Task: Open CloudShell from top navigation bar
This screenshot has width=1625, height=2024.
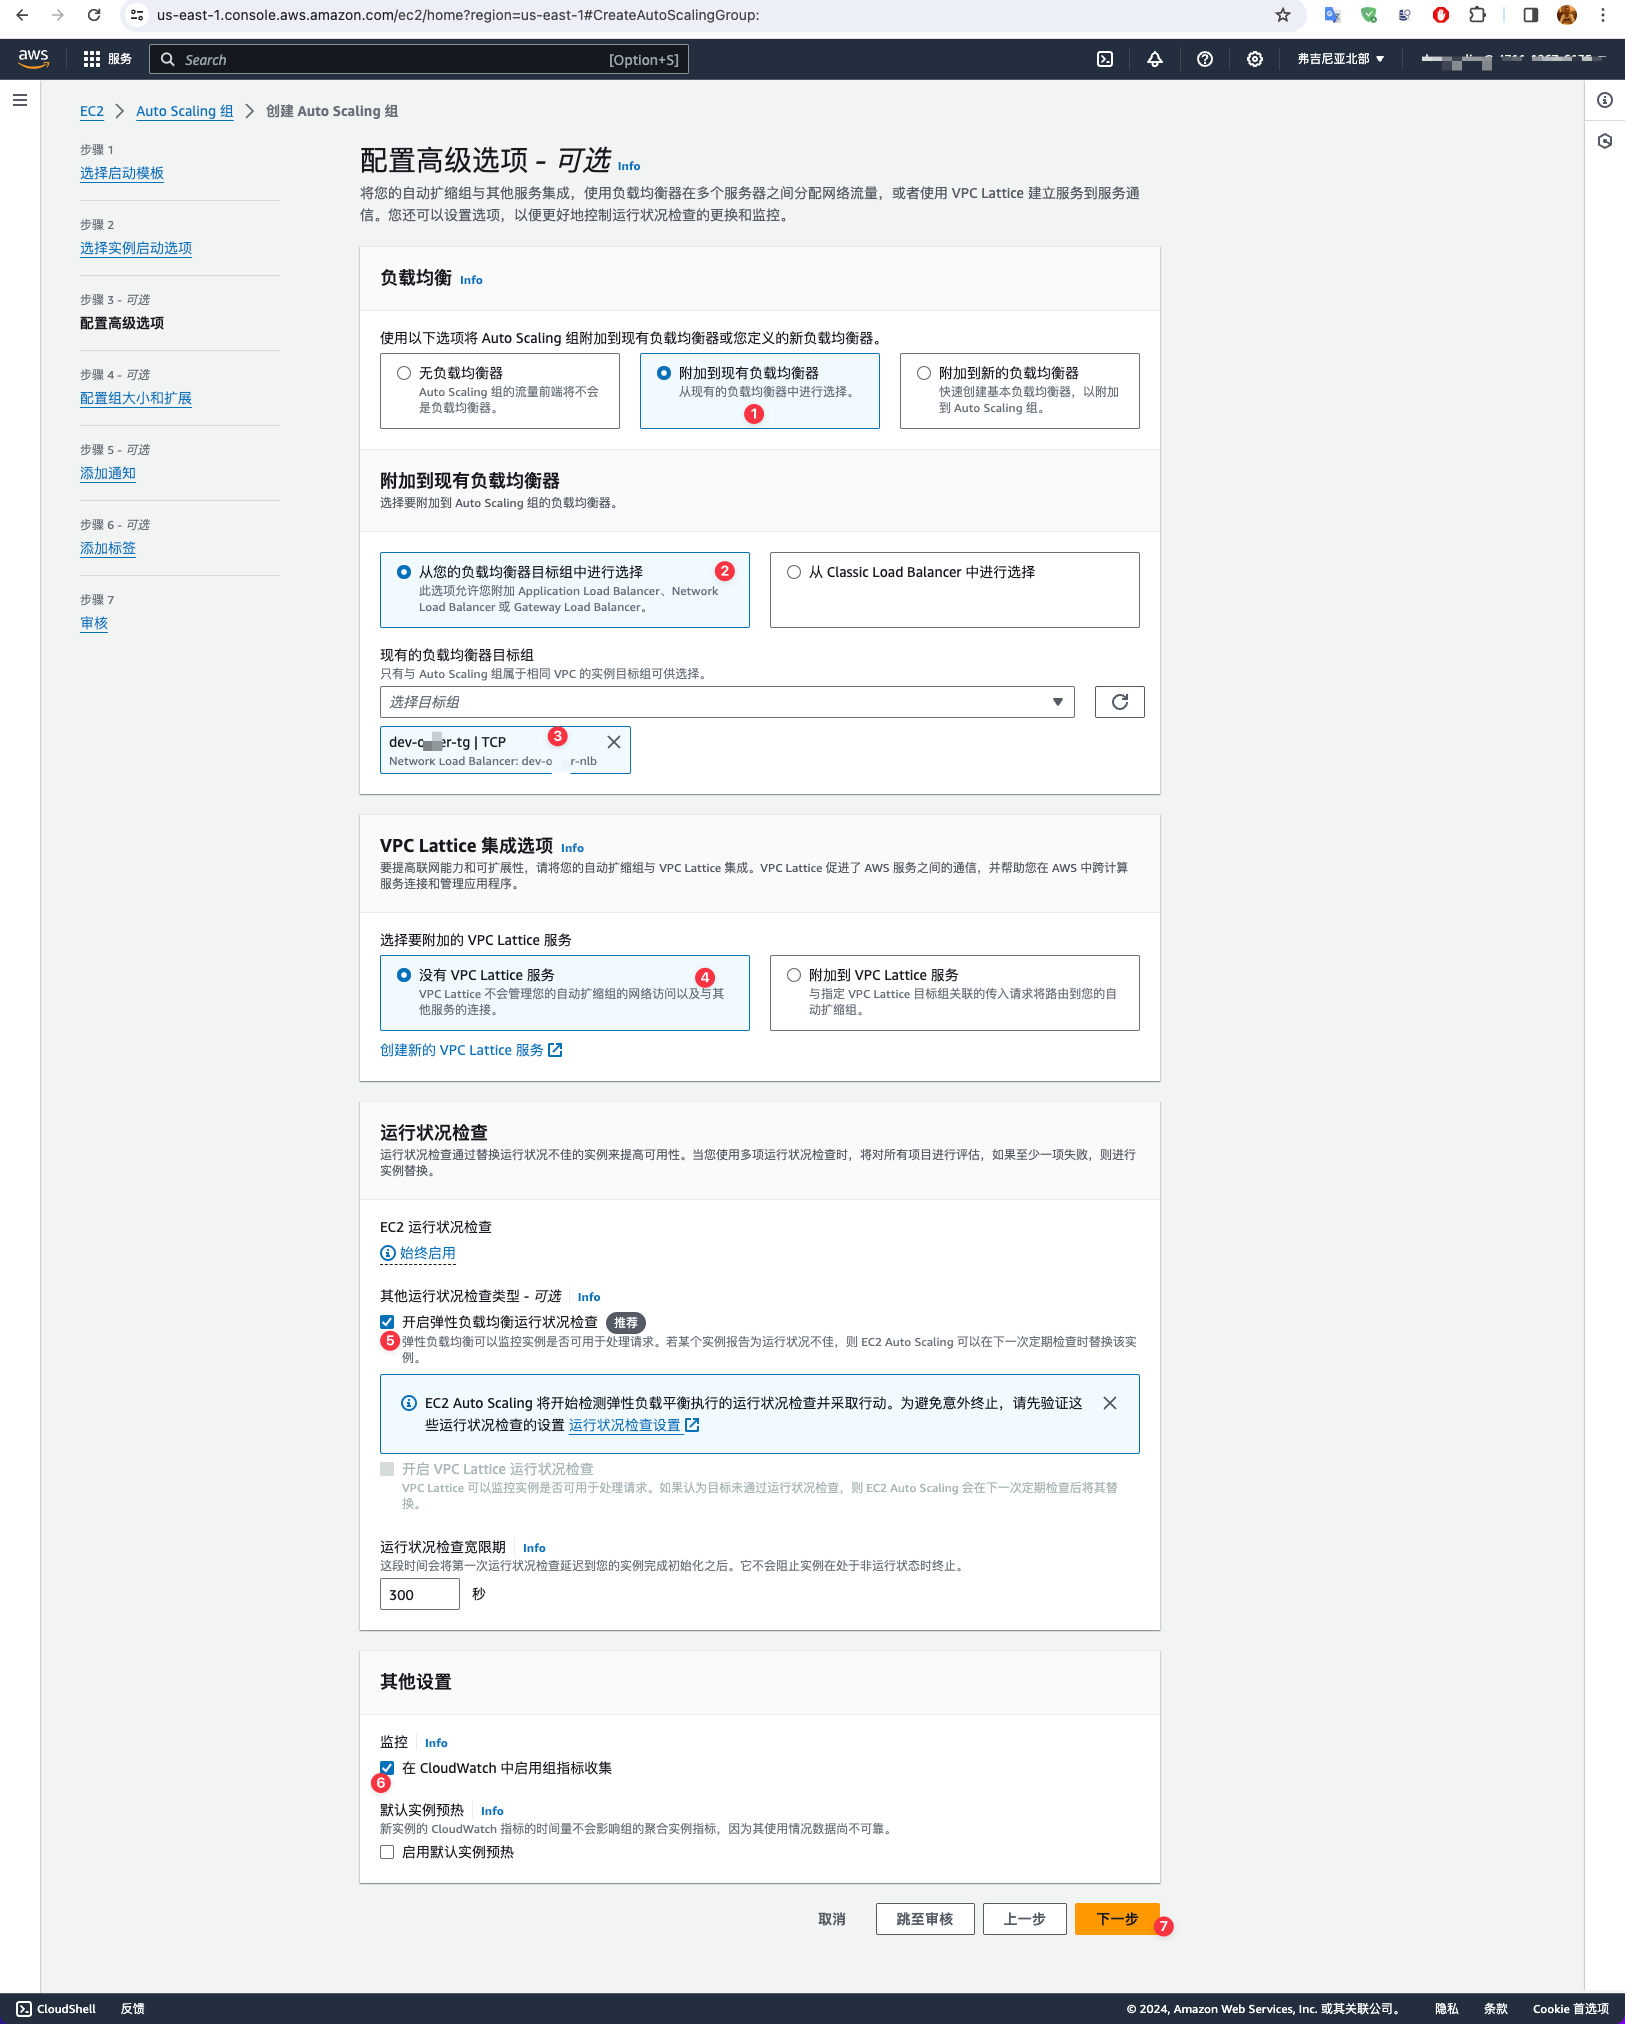Action: (x=1105, y=59)
